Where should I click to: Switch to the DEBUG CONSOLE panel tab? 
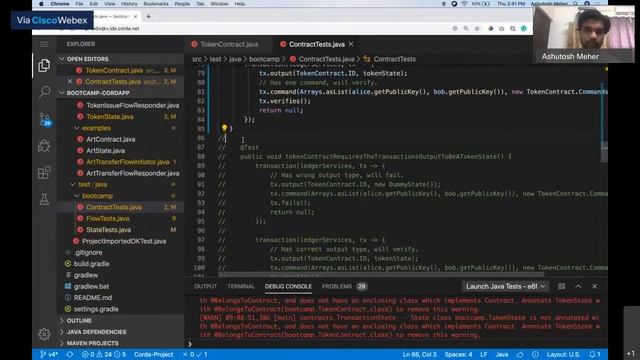click(x=288, y=287)
